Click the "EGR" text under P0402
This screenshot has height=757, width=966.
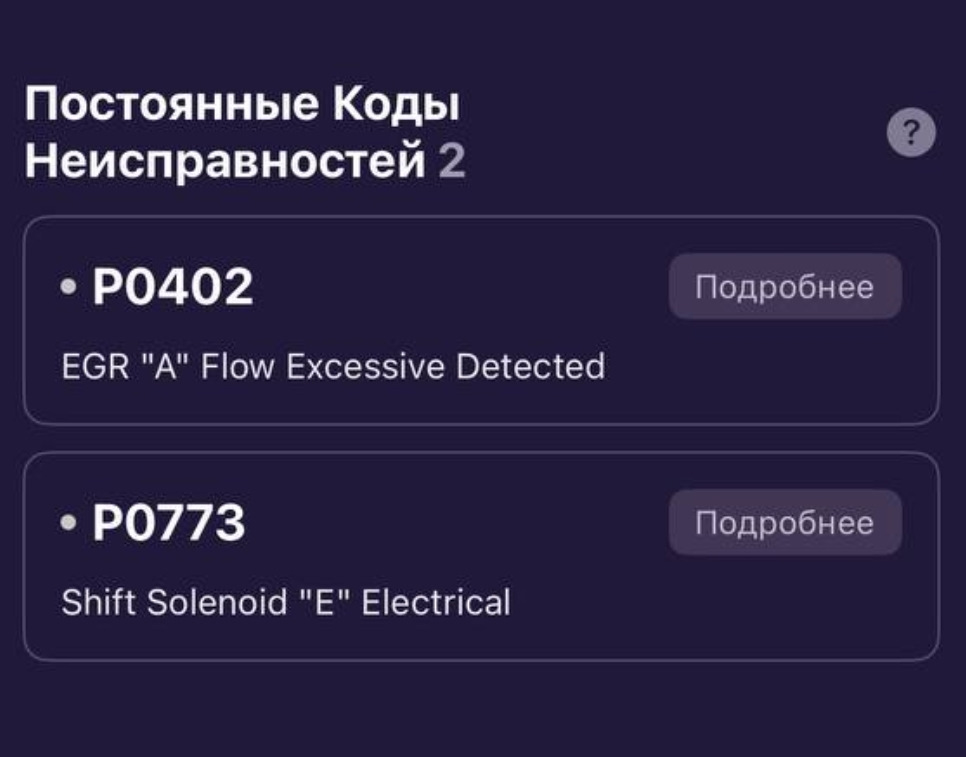point(90,367)
